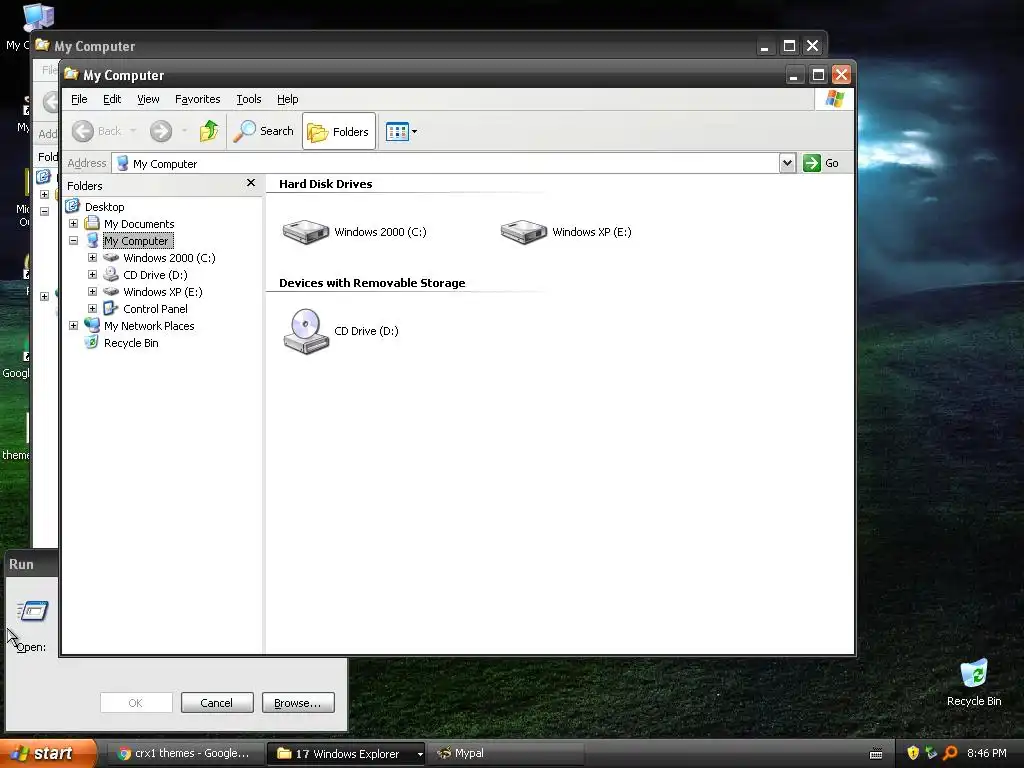This screenshot has height=768, width=1024.
Task: Open the File menu
Action: click(x=79, y=99)
